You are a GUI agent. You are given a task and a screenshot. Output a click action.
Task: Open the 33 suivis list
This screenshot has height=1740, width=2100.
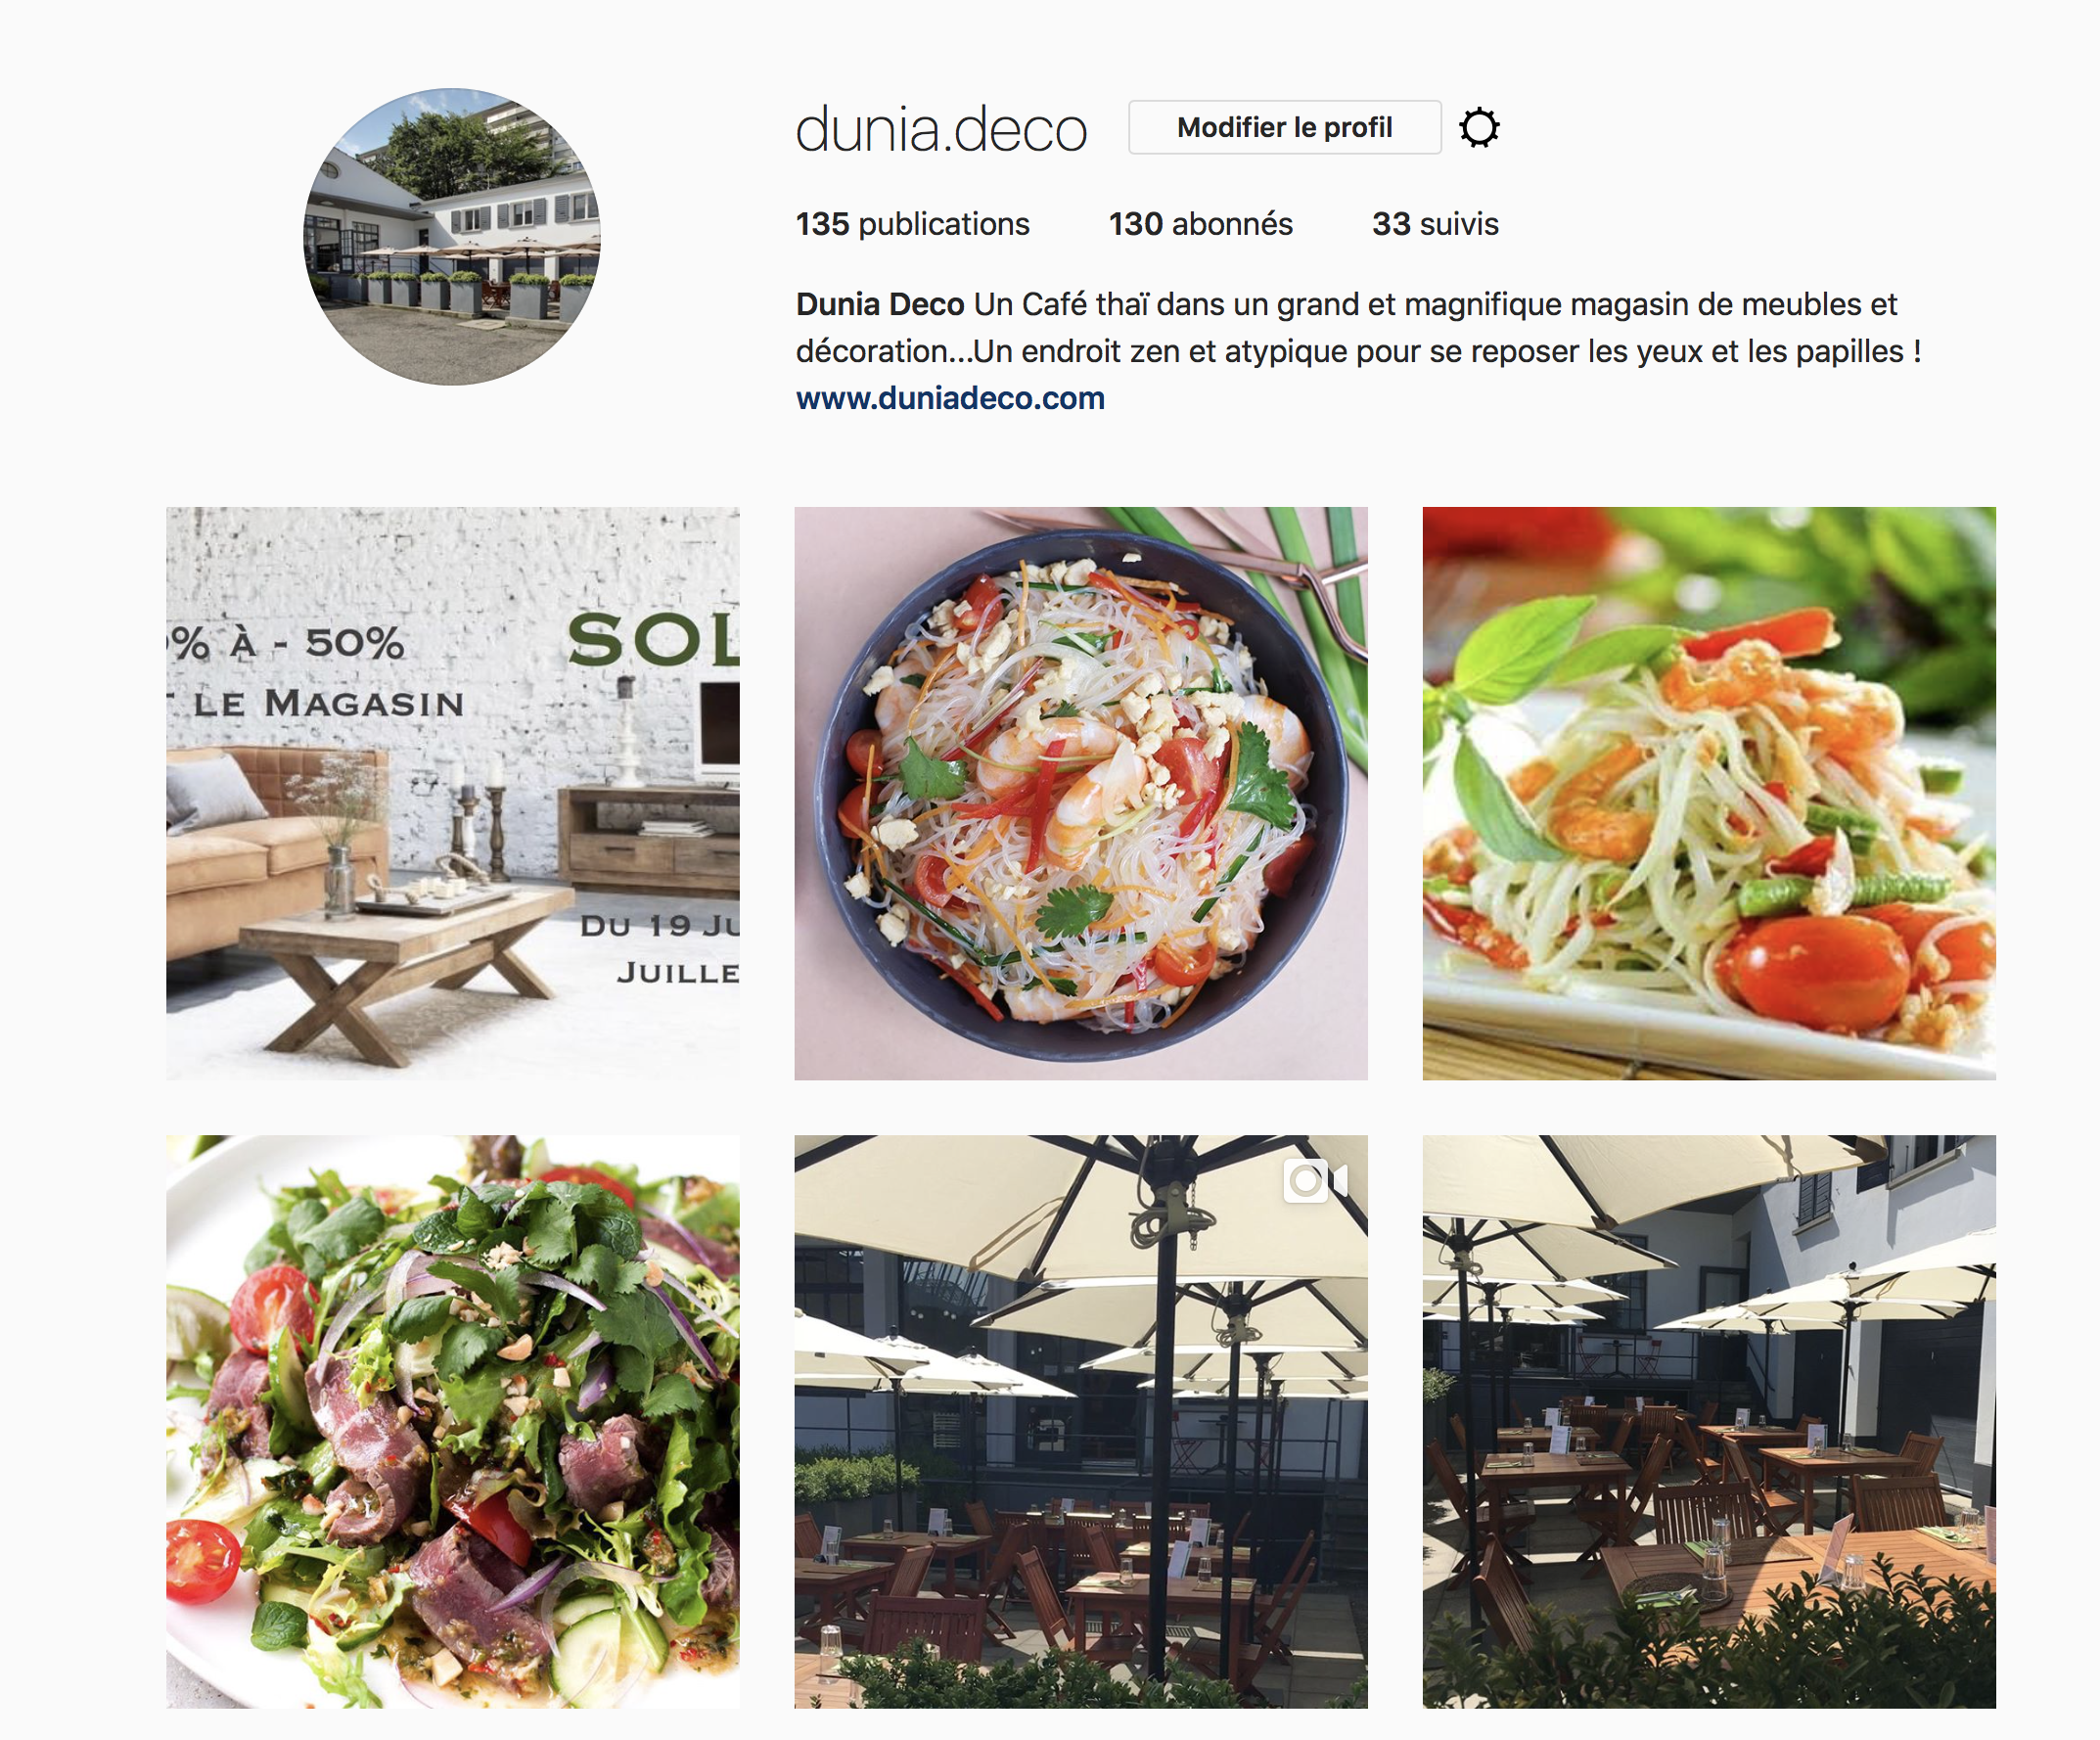point(1435,224)
